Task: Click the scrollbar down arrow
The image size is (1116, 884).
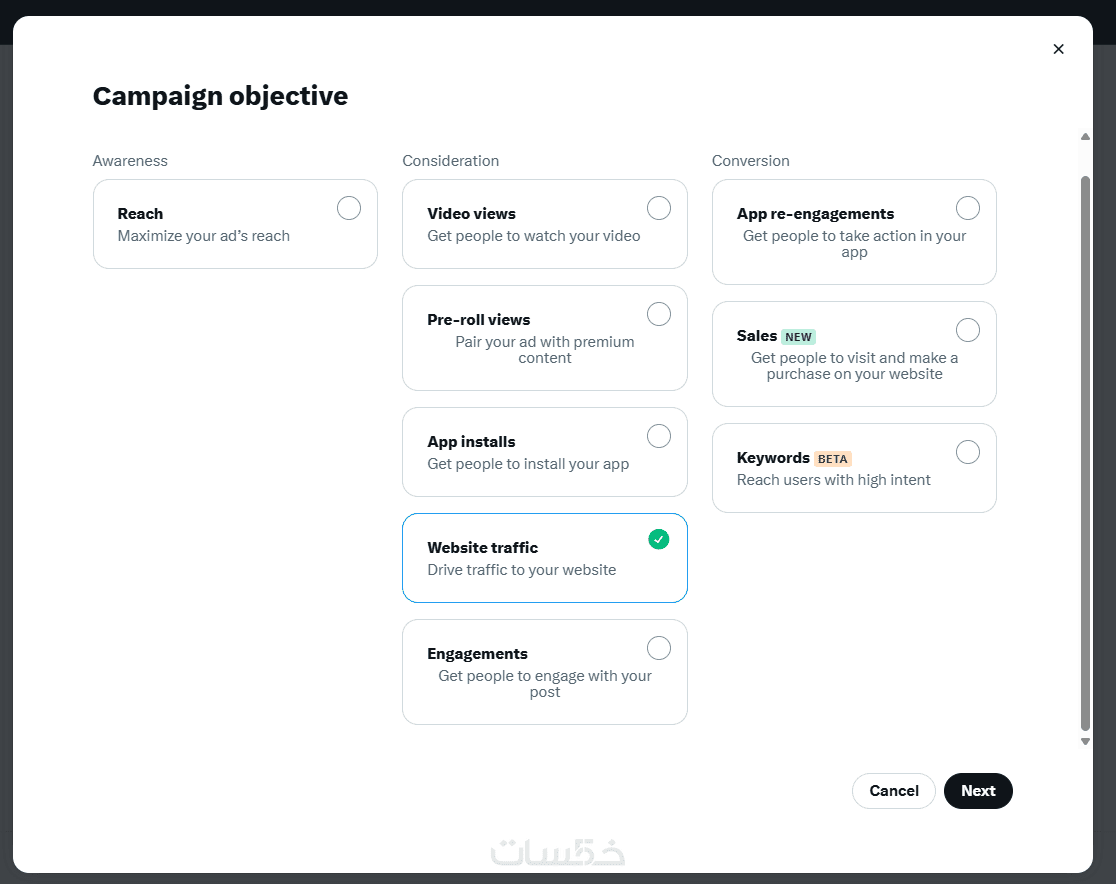Action: [x=1086, y=741]
